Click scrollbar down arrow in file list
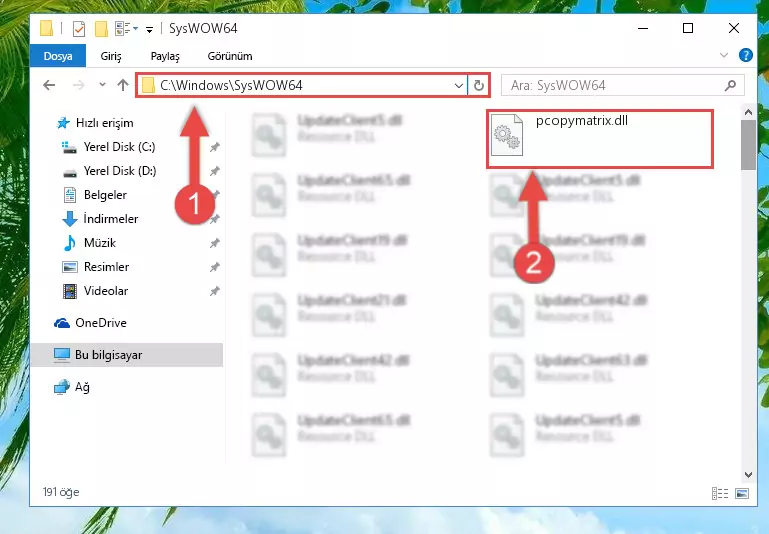769x534 pixels. tap(748, 474)
